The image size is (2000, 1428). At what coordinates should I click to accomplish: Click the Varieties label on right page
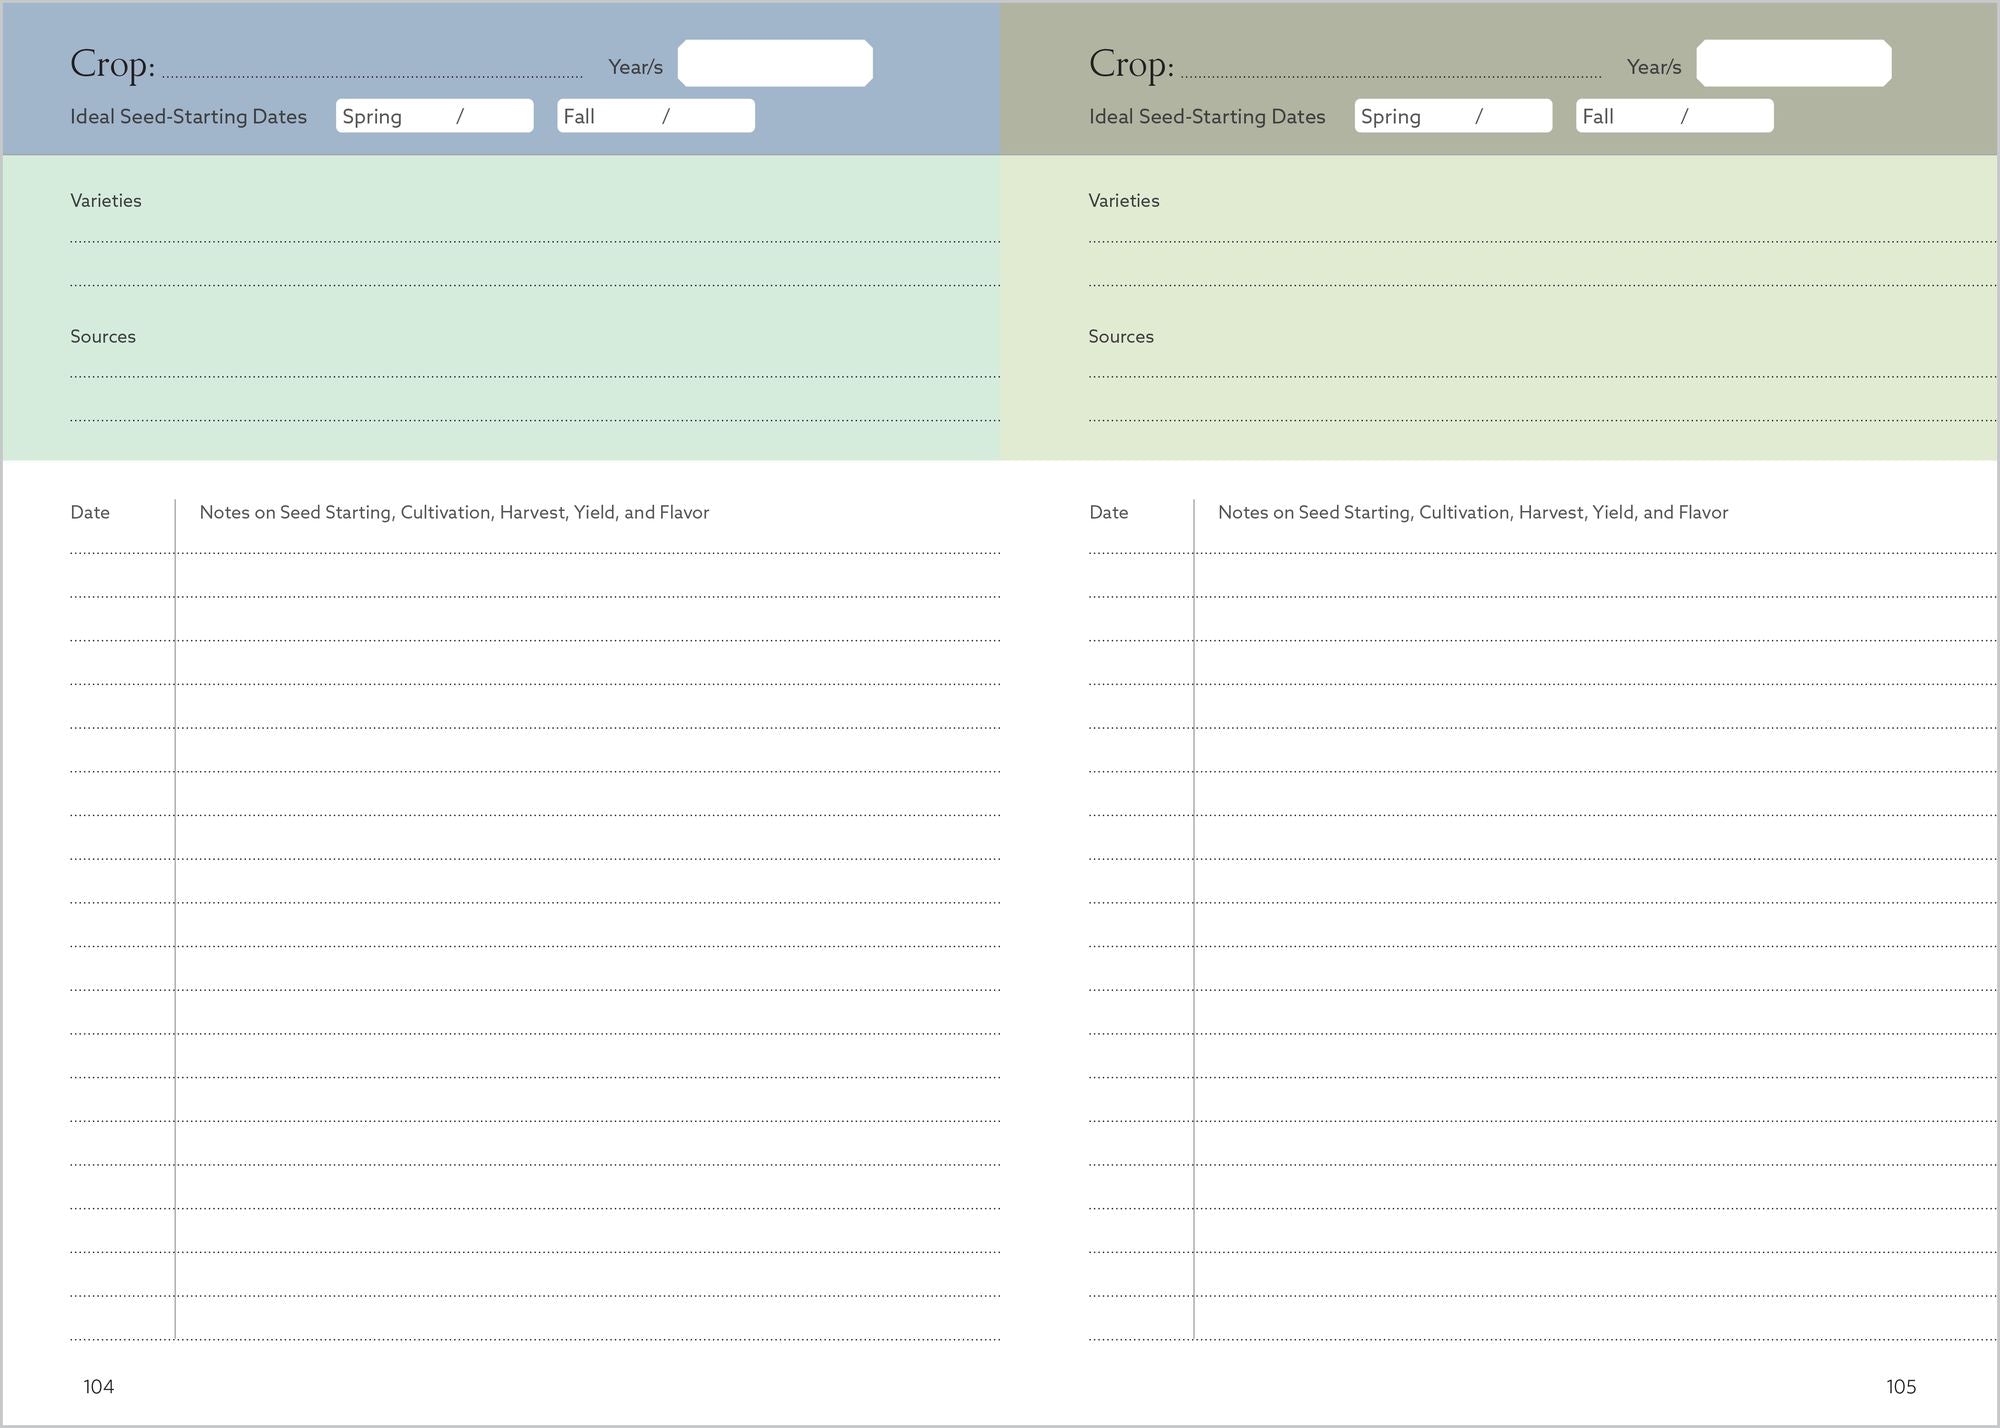(1124, 201)
